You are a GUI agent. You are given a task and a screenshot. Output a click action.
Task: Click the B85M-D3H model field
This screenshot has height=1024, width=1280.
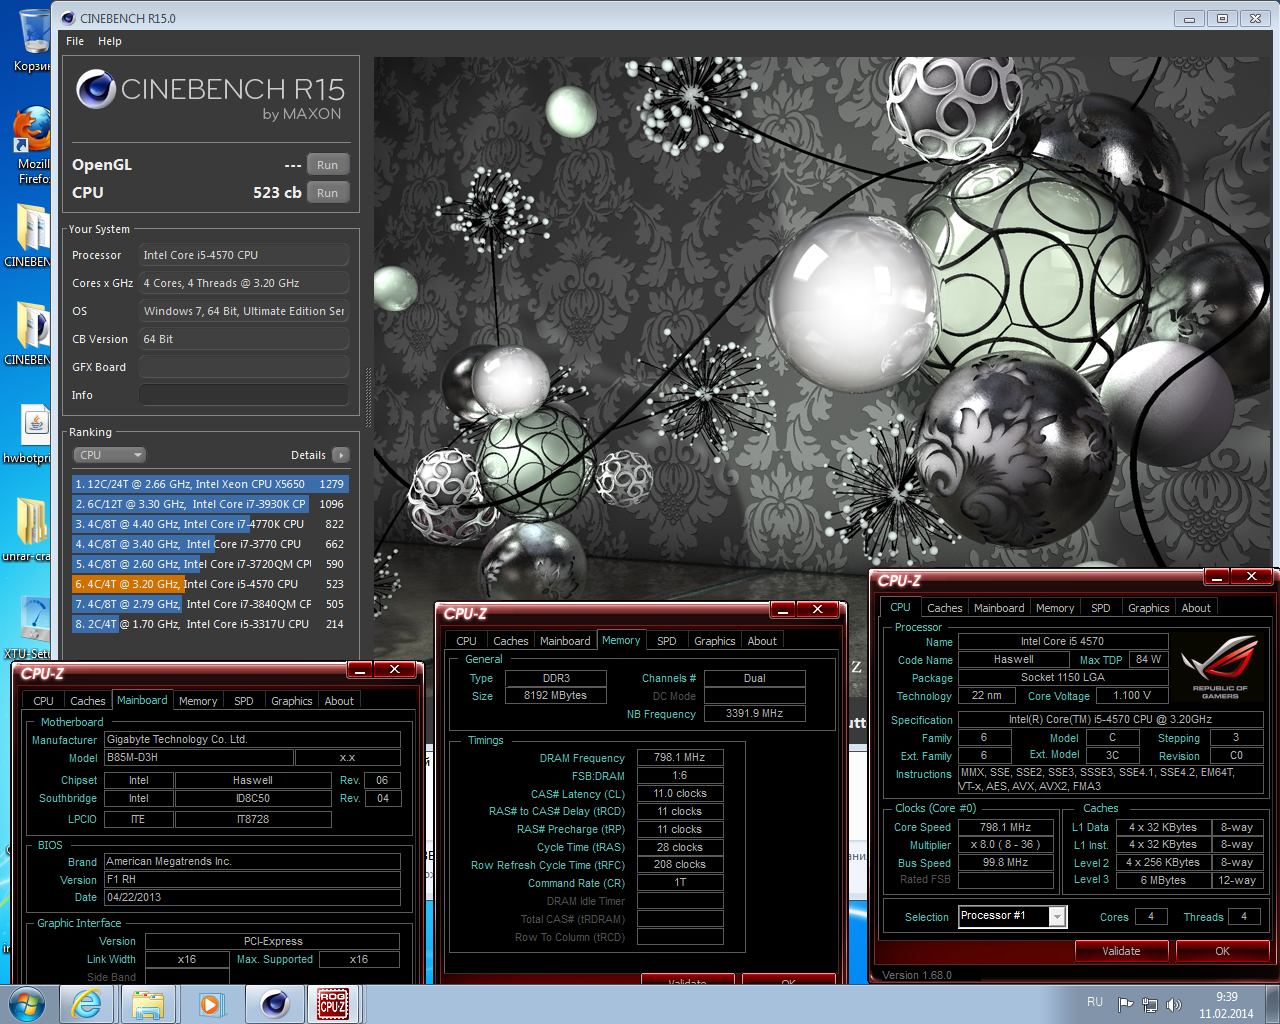pyautogui.click(x=199, y=757)
